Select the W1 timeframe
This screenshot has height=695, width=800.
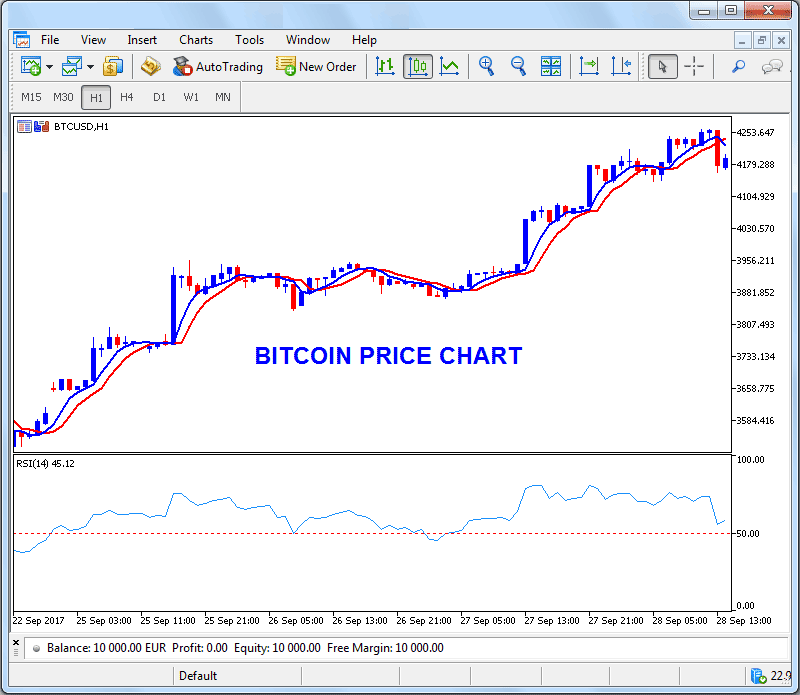coord(191,97)
